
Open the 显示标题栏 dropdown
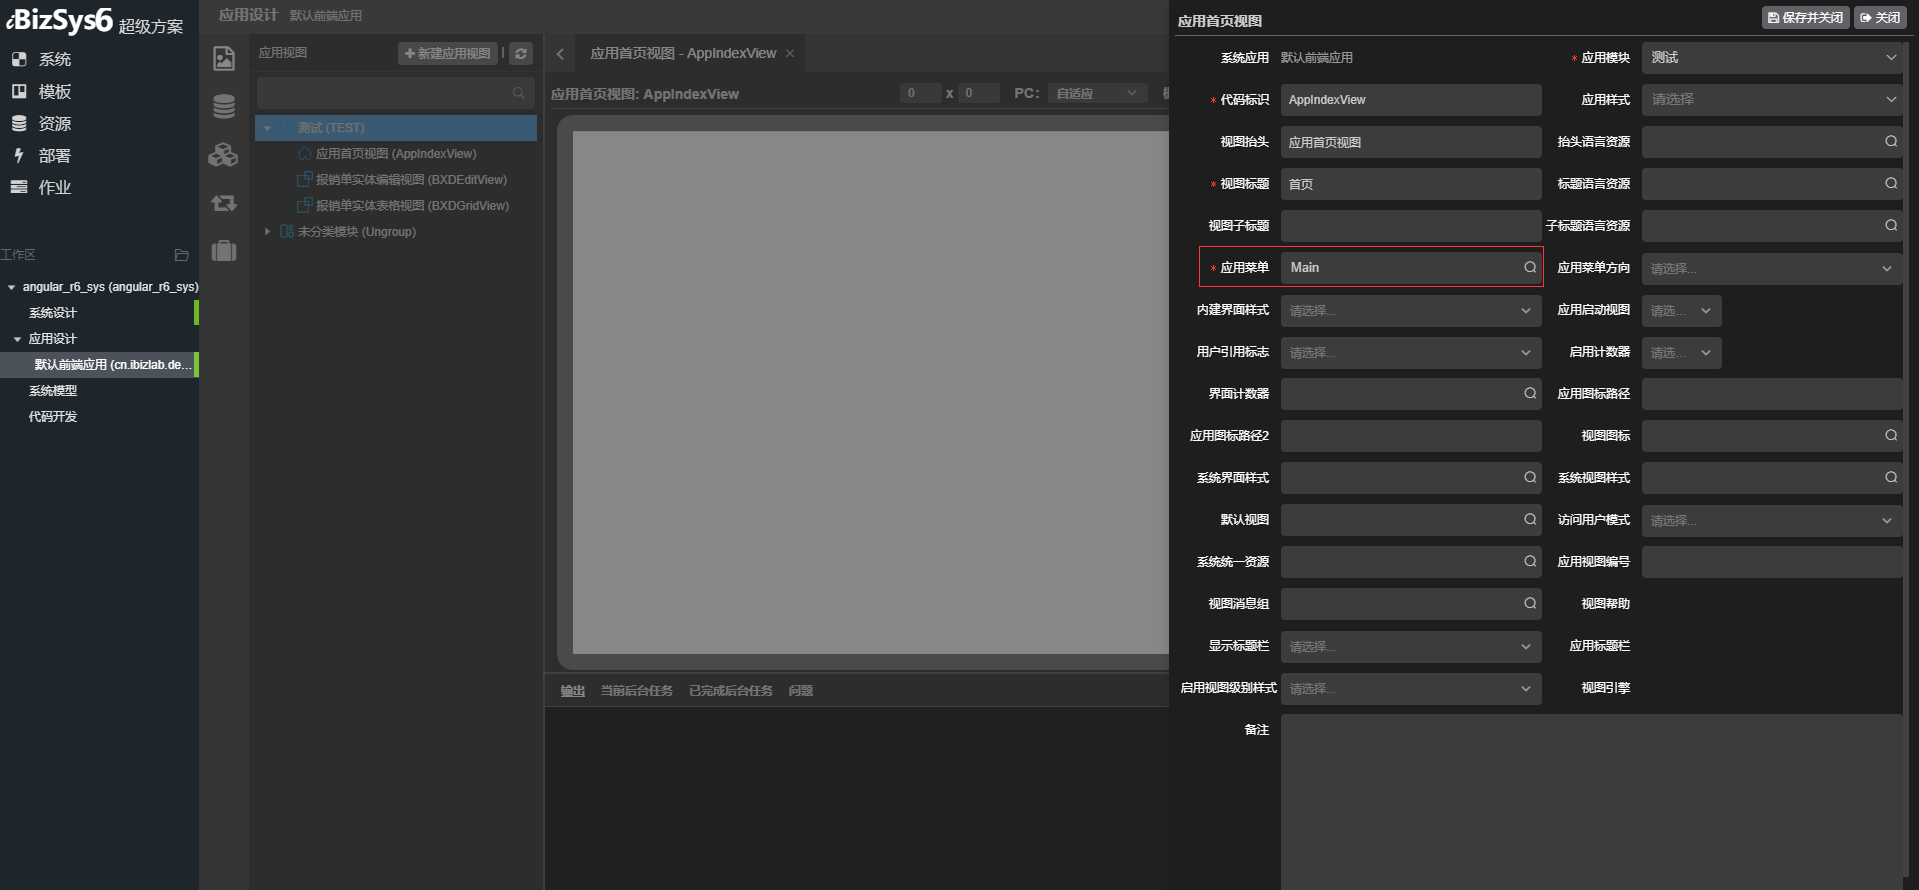pos(1411,646)
